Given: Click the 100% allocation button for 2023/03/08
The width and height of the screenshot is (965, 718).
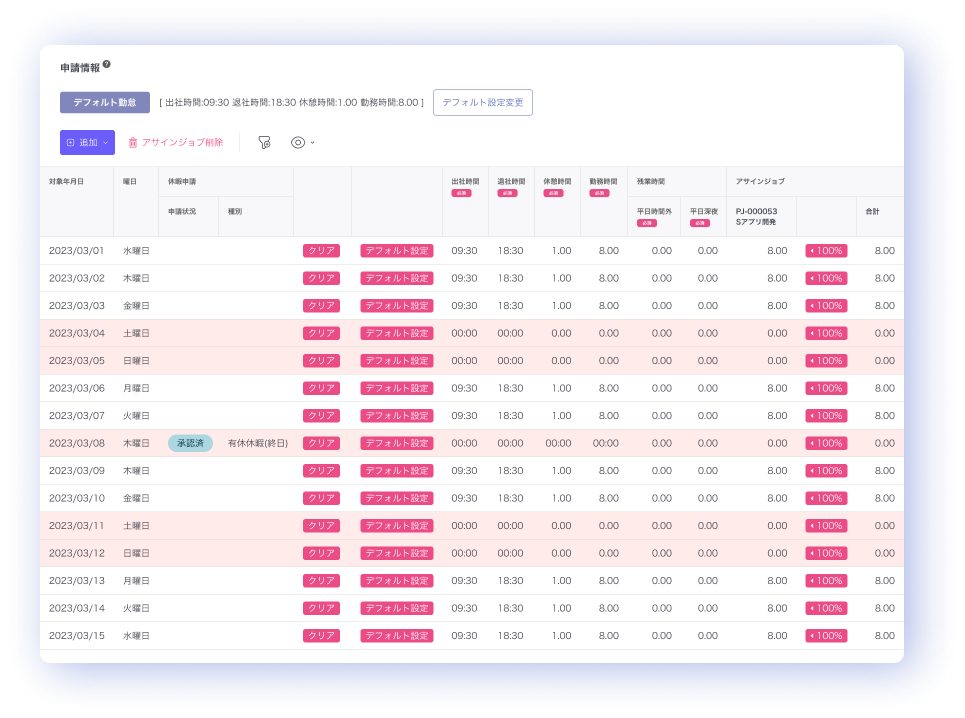Looking at the screenshot, I should [826, 443].
